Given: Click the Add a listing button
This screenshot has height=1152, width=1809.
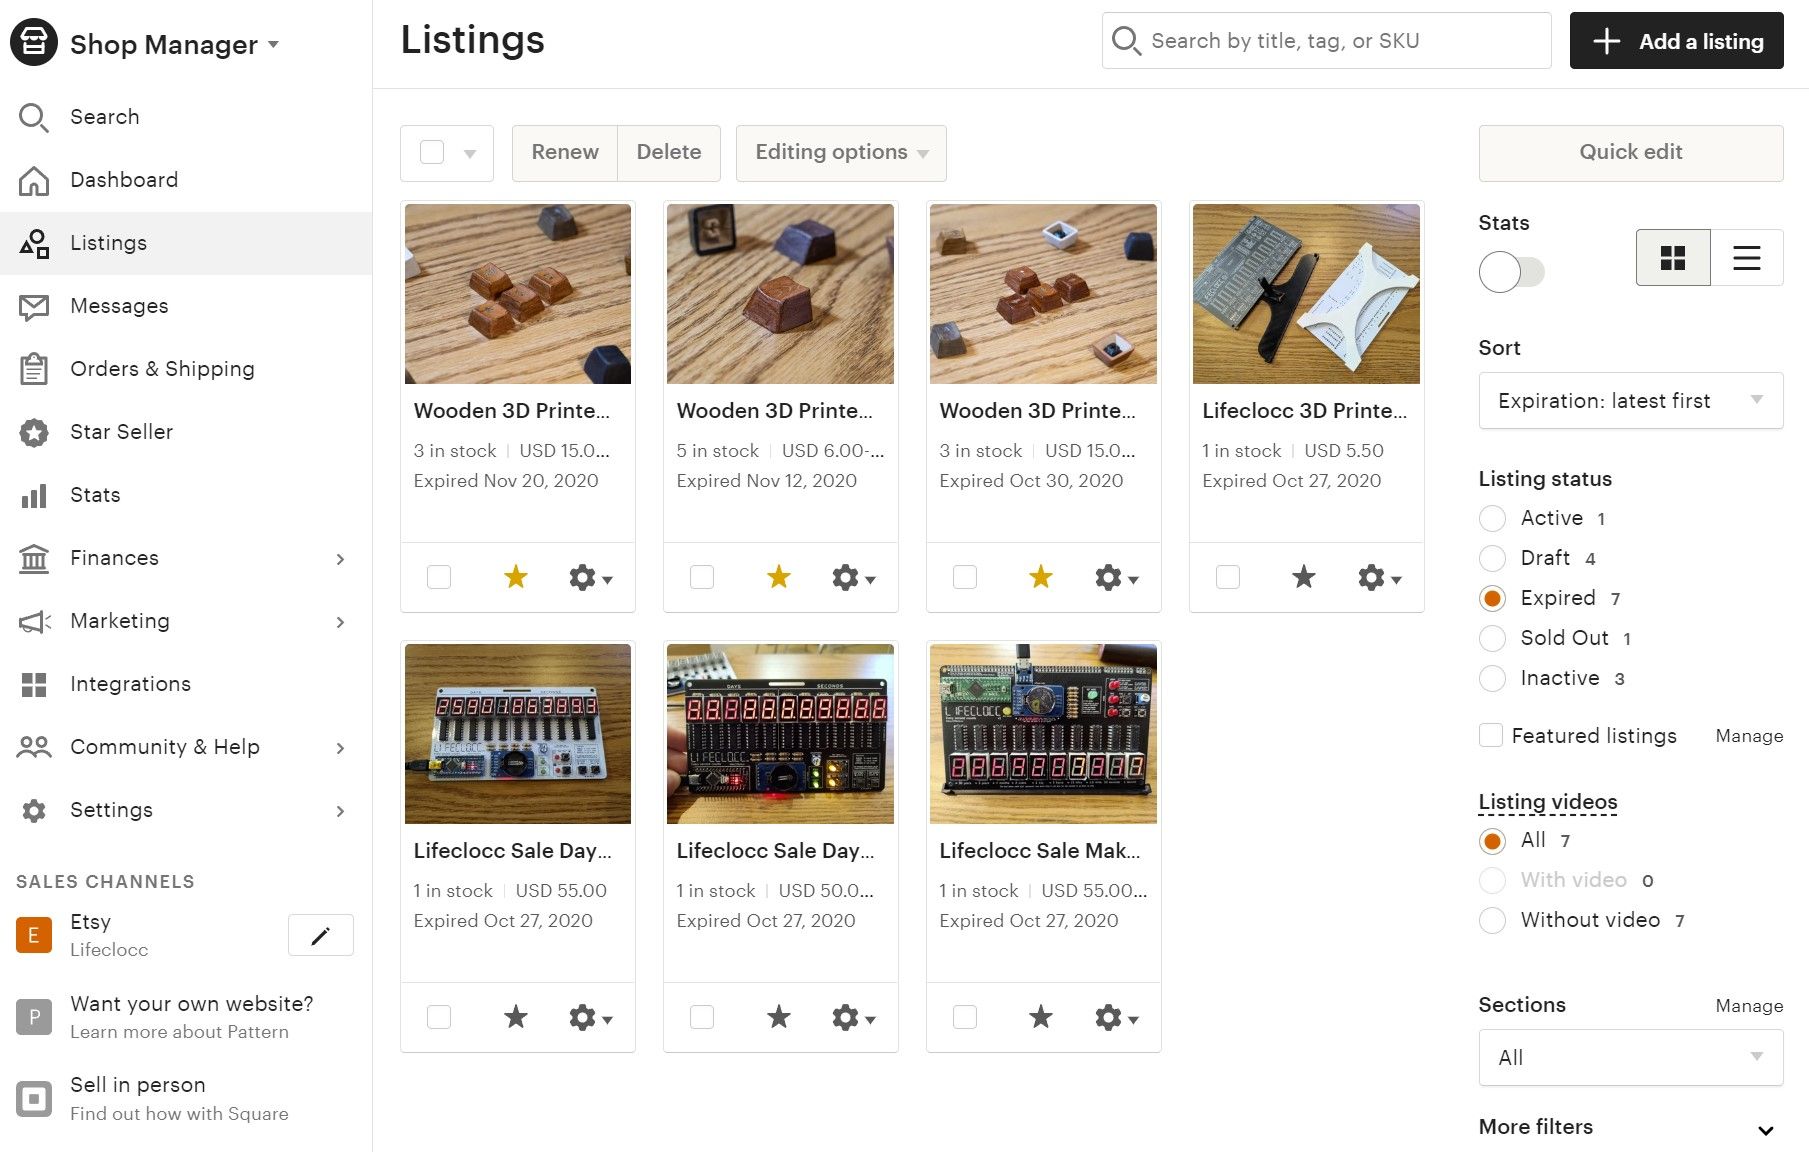Looking at the screenshot, I should point(1676,41).
